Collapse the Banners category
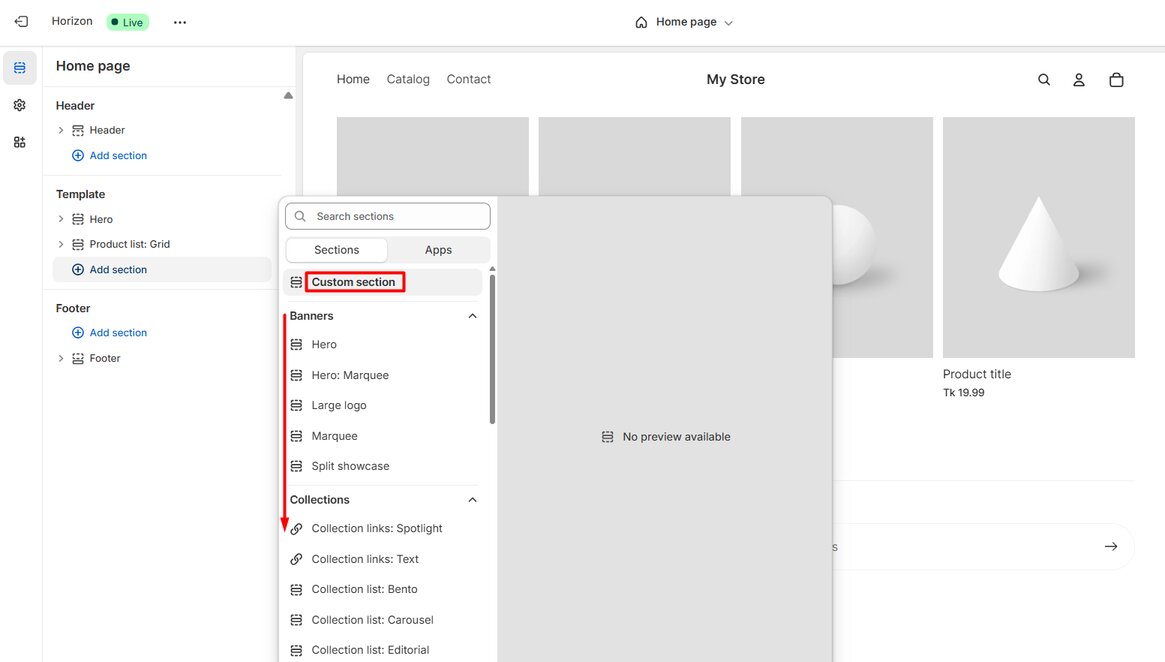 point(472,316)
